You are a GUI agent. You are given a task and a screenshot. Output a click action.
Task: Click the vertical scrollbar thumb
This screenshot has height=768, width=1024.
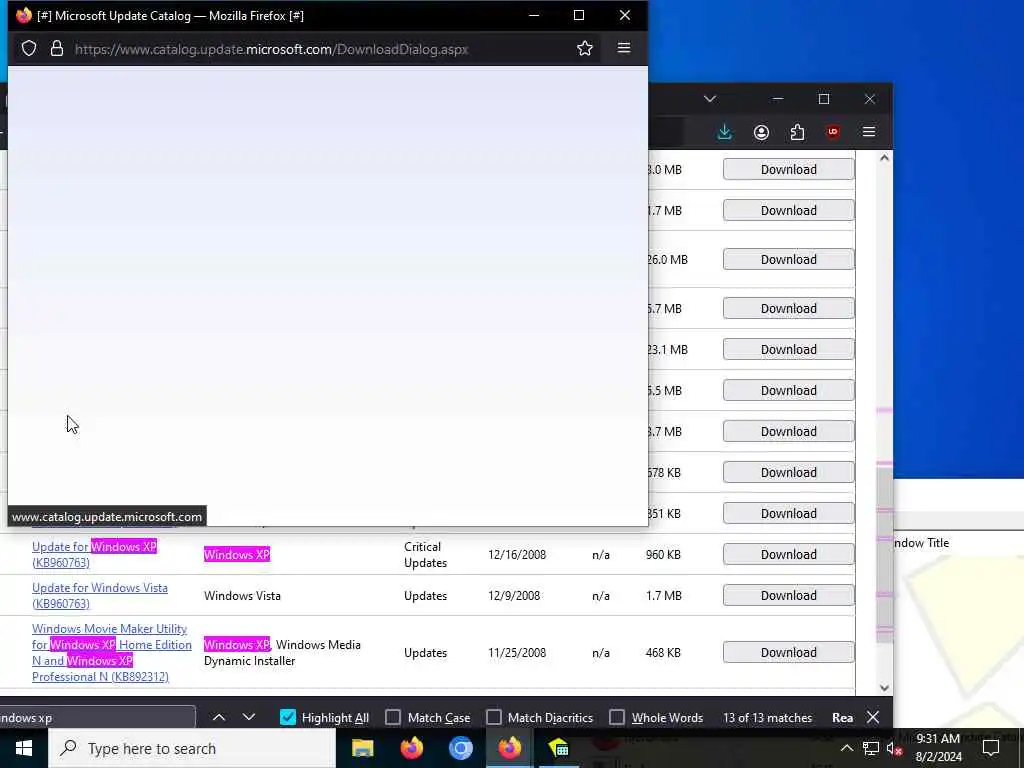[884, 554]
